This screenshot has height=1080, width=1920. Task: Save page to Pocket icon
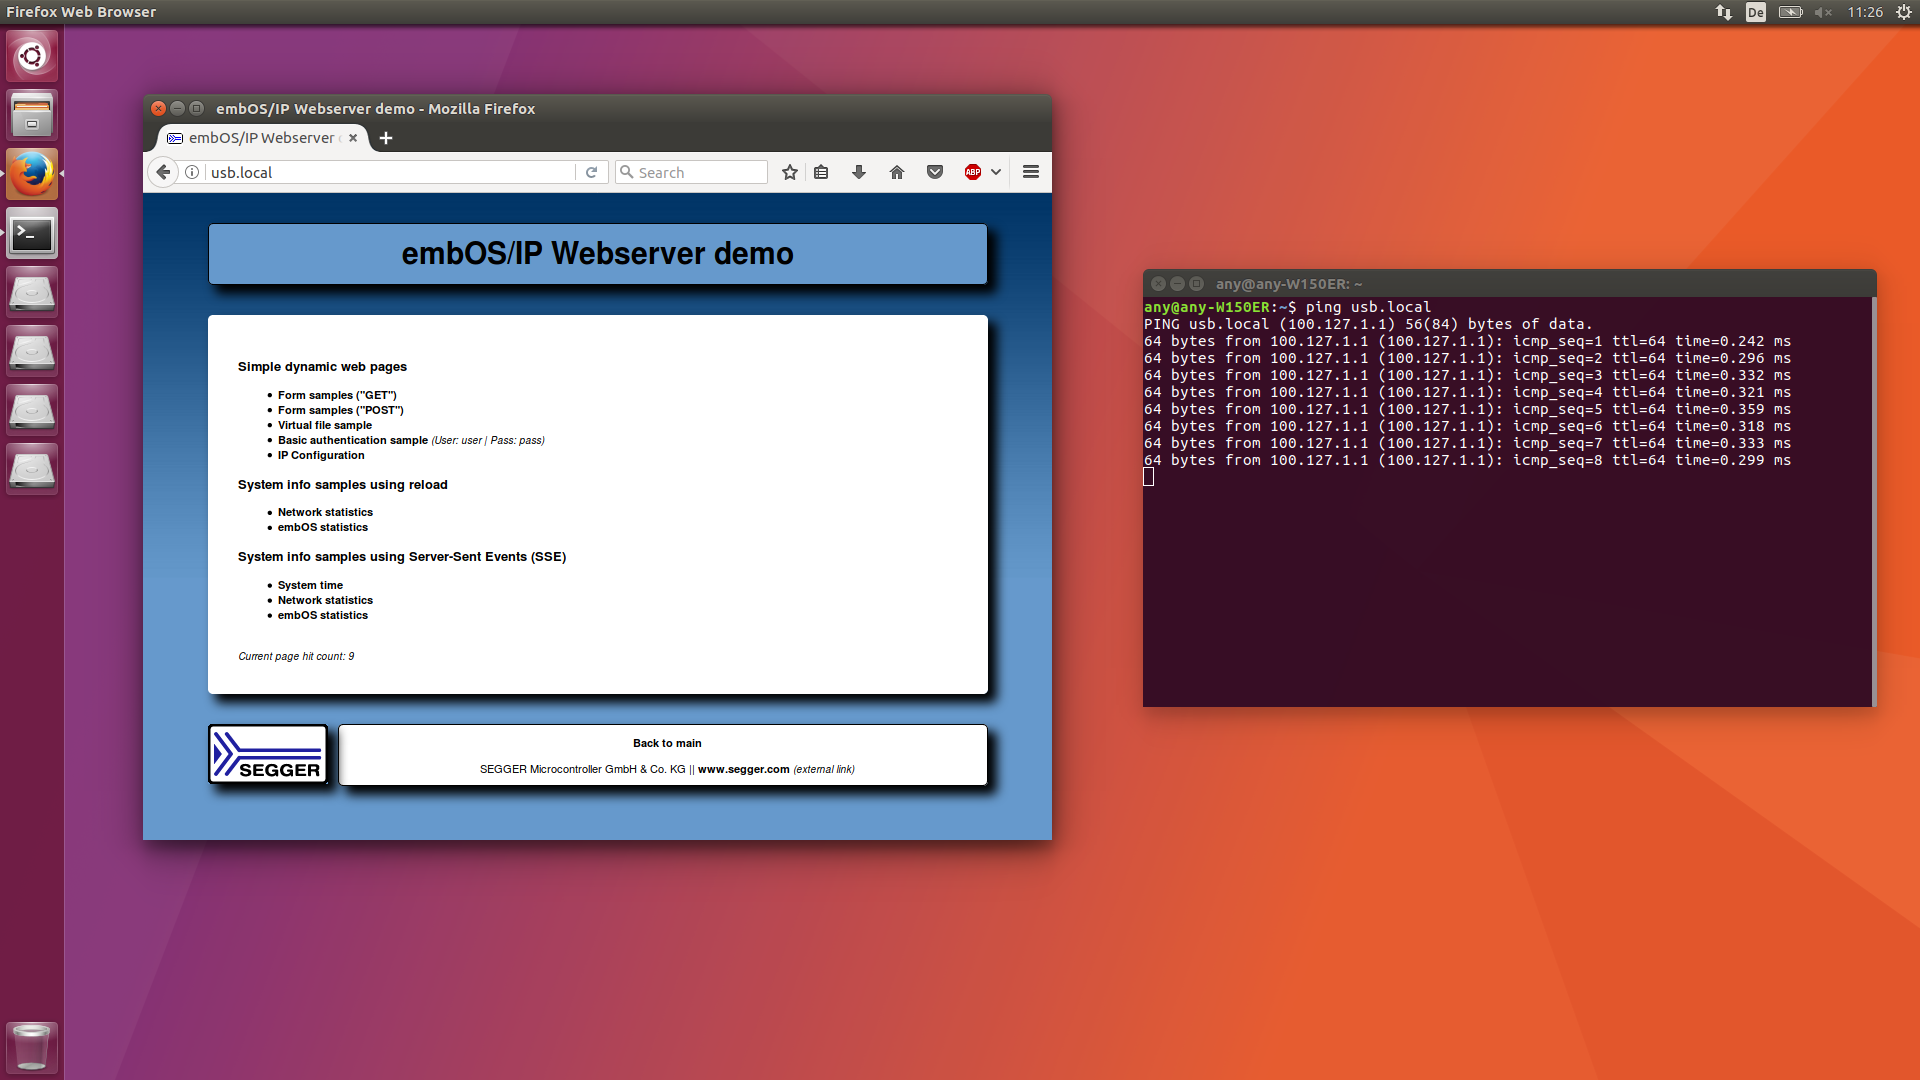(935, 172)
